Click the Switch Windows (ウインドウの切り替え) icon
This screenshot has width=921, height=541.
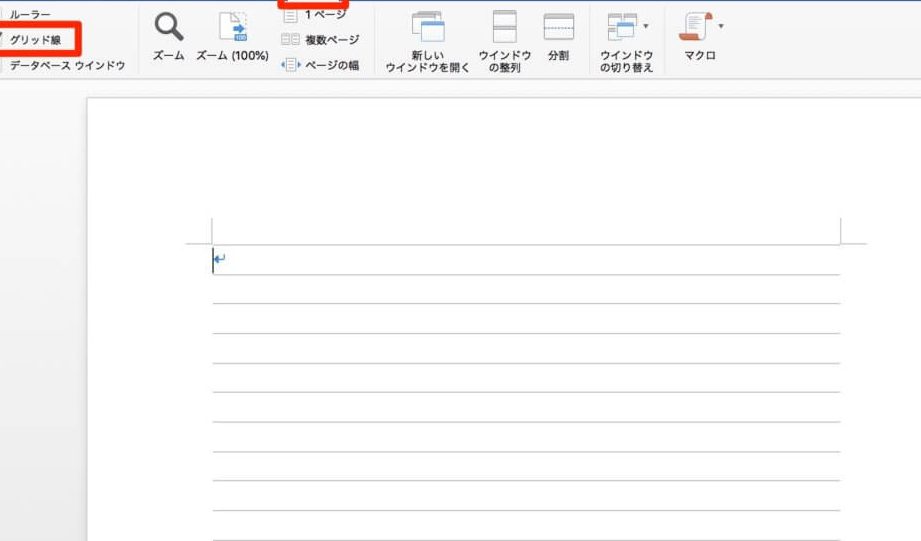(x=622, y=27)
